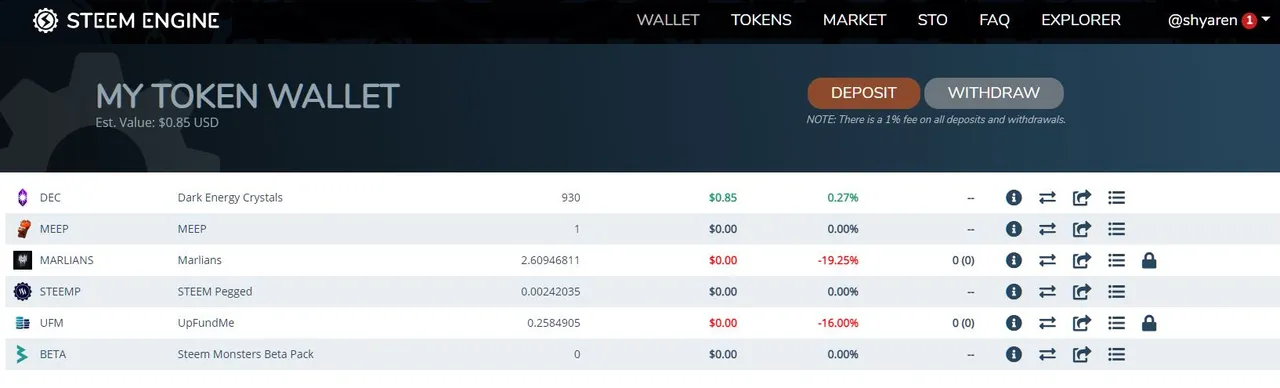This screenshot has width=1280, height=388.
Task: Click the BETA token logo
Action: tap(22, 354)
